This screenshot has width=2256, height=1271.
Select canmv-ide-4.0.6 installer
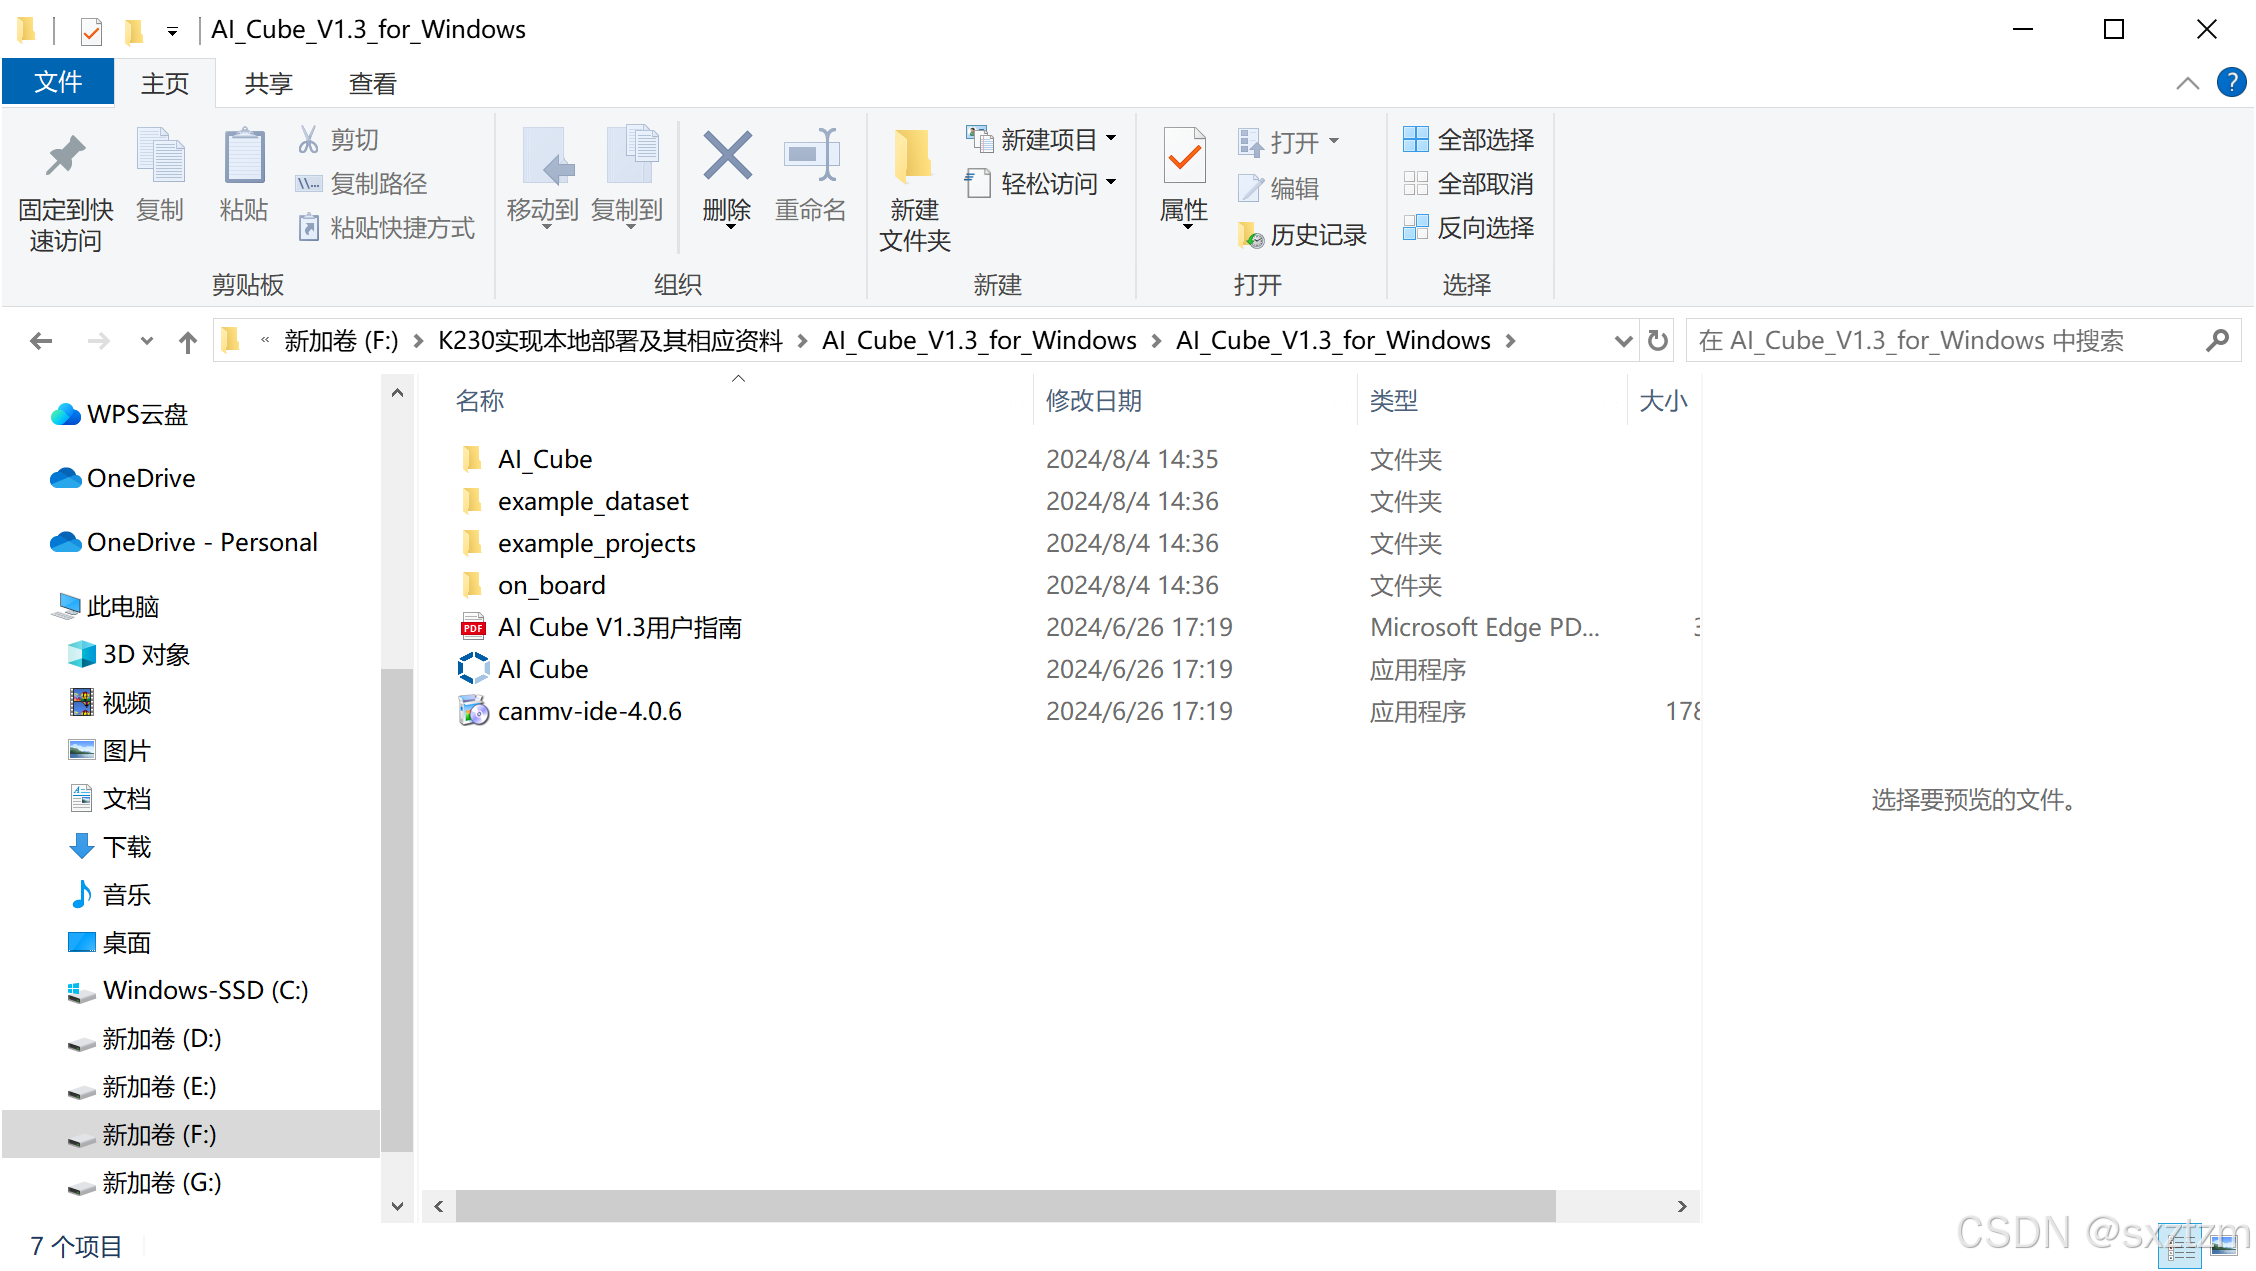tap(590, 711)
